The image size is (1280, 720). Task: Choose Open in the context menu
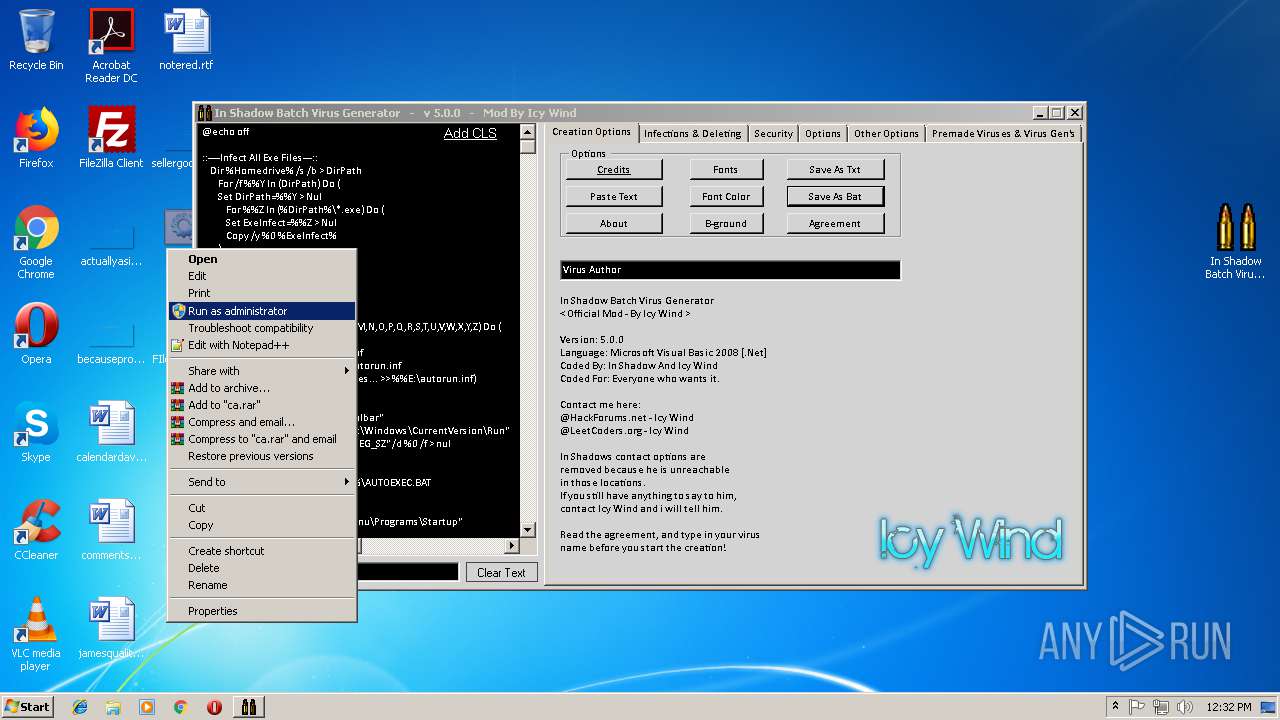coord(261,259)
